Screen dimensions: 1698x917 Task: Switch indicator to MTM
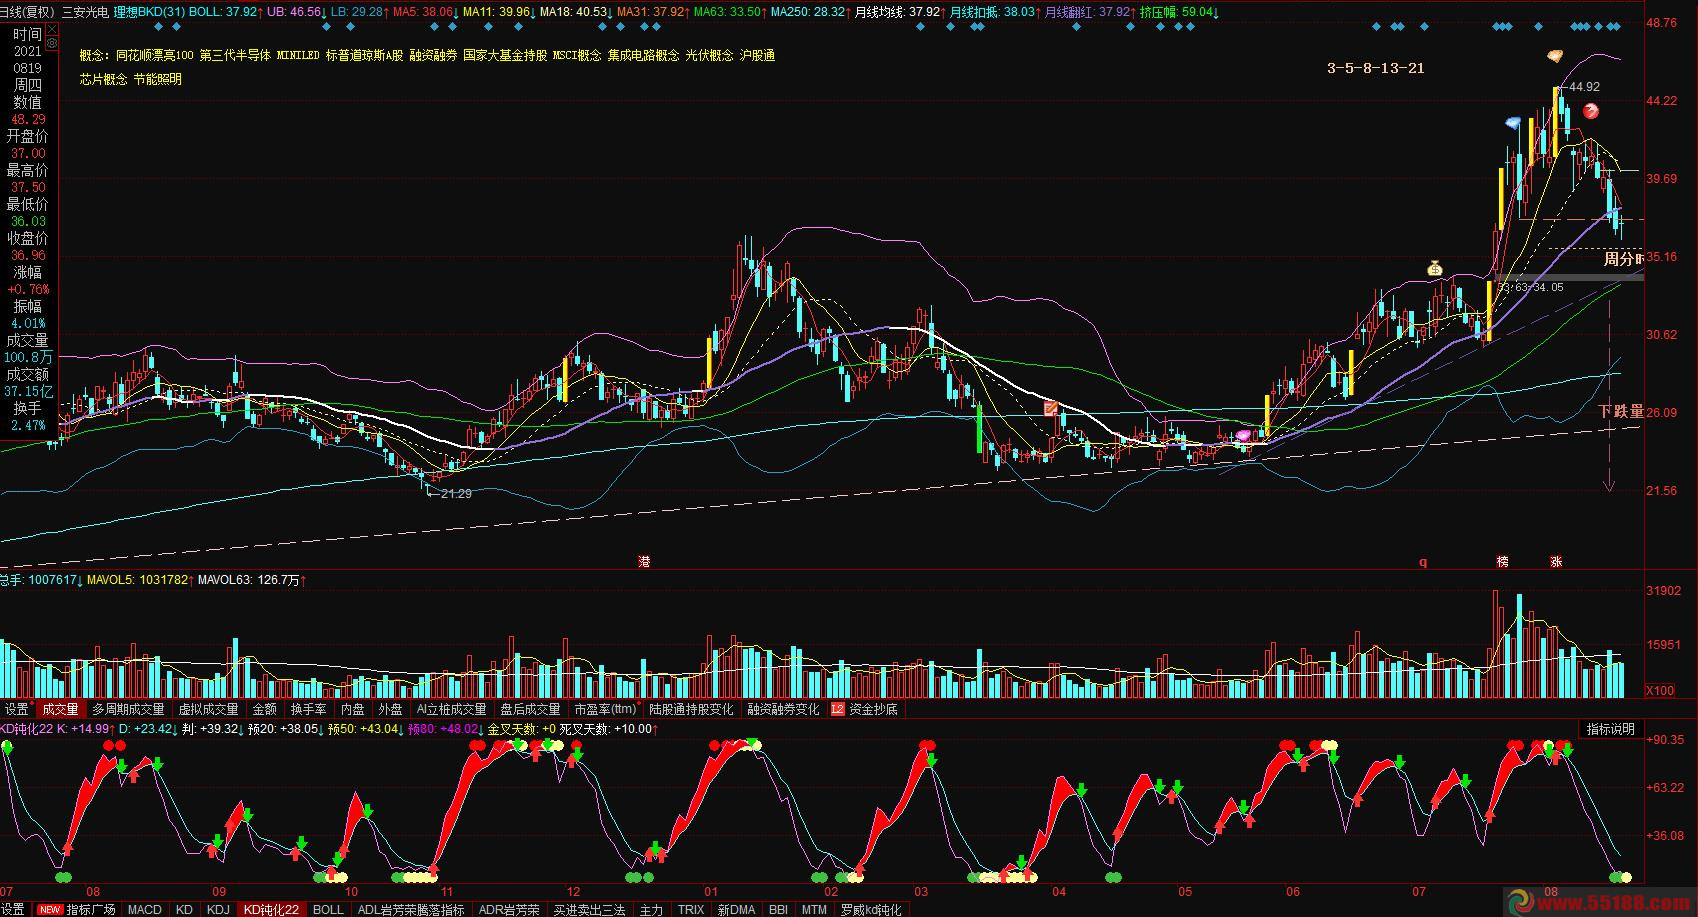[814, 910]
